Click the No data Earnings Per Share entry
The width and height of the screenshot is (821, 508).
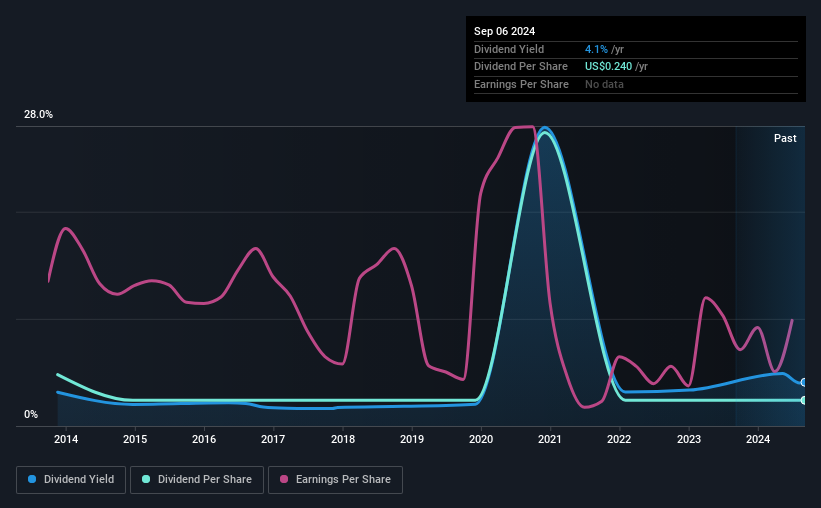(604, 84)
